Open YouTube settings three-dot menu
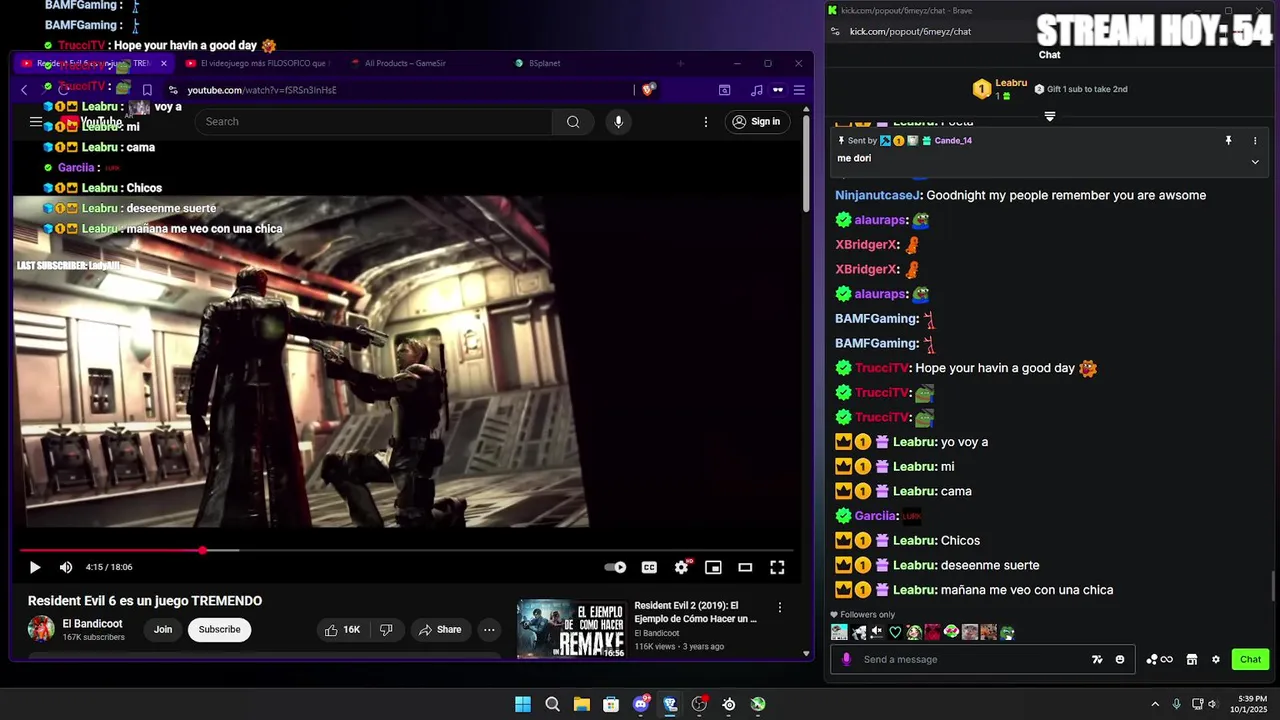 point(706,121)
